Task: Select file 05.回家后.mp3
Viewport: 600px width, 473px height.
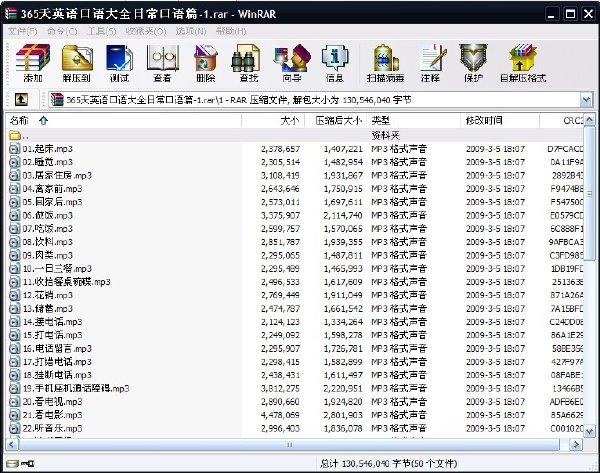Action: pyautogui.click(x=52, y=202)
